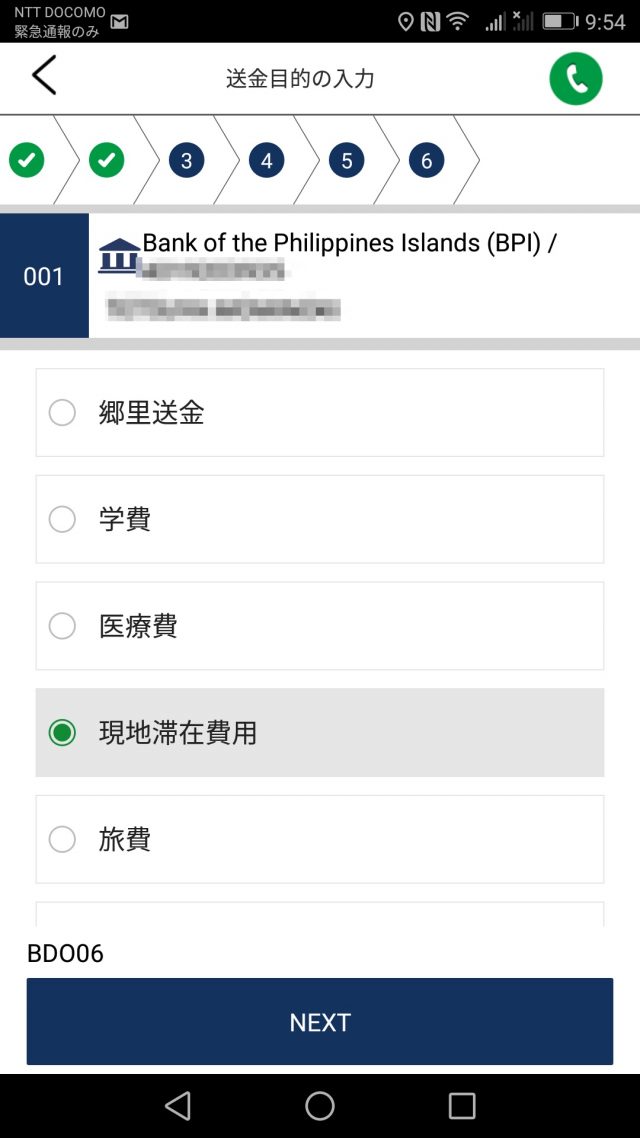Viewport: 640px width, 1138px height.
Task: Select the 学費 radio option
Action: pos(62,519)
